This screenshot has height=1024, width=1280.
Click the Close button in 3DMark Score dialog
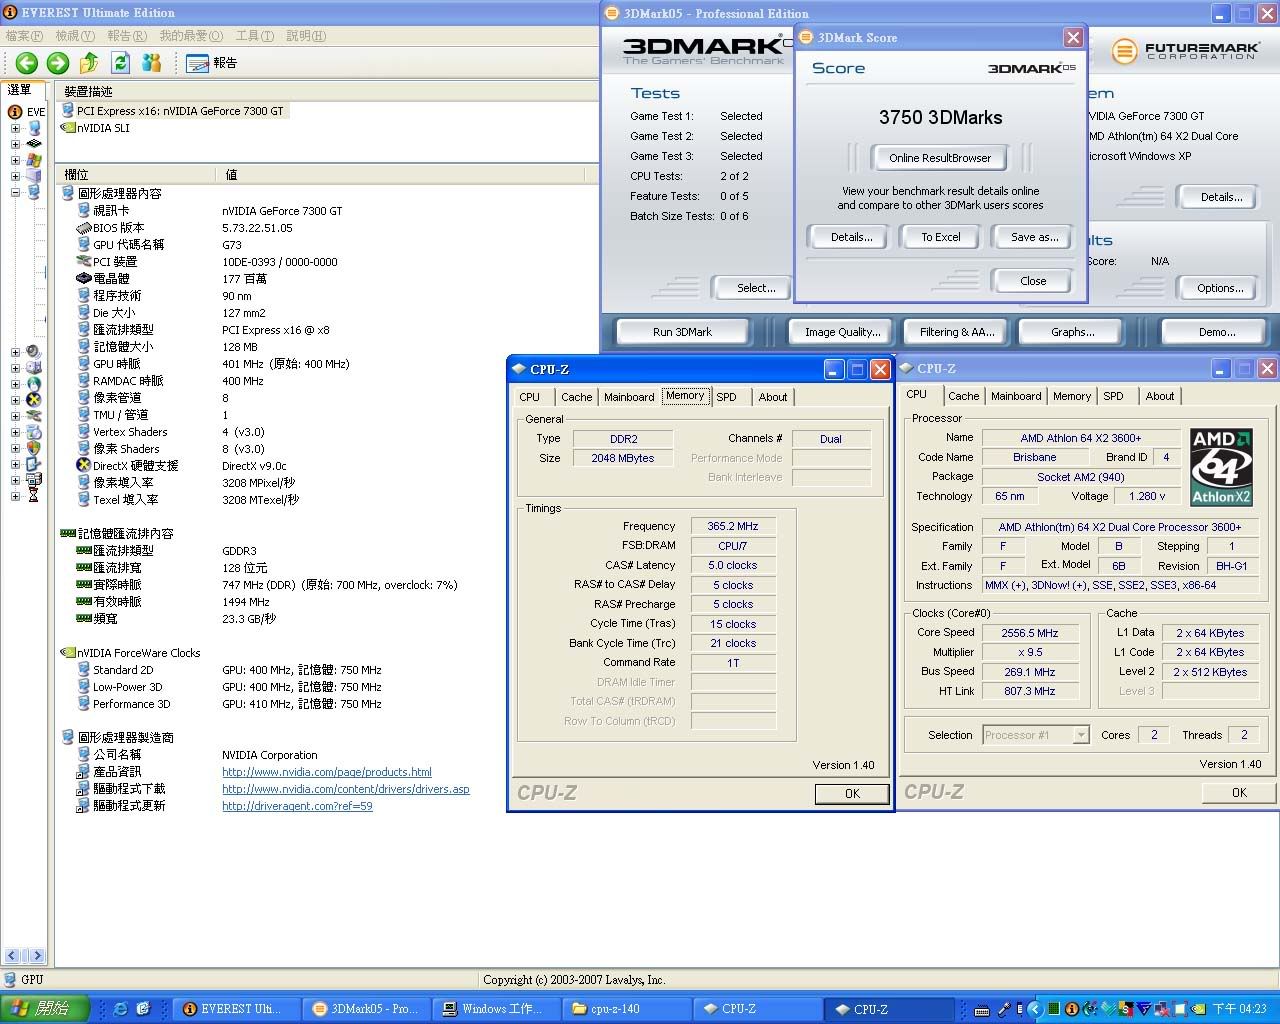tap(1034, 281)
